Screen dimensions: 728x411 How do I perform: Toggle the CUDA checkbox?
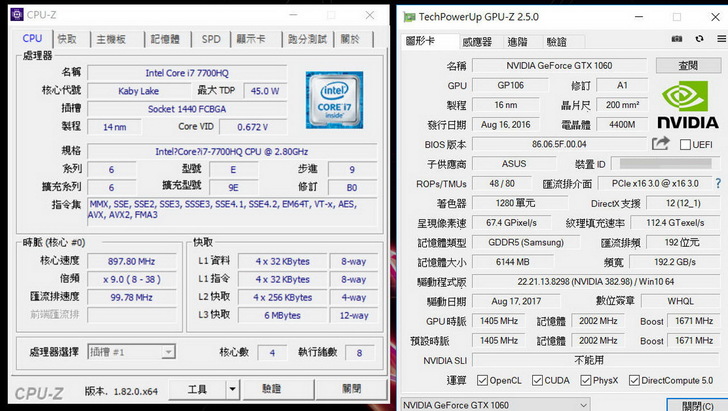[x=537, y=381]
